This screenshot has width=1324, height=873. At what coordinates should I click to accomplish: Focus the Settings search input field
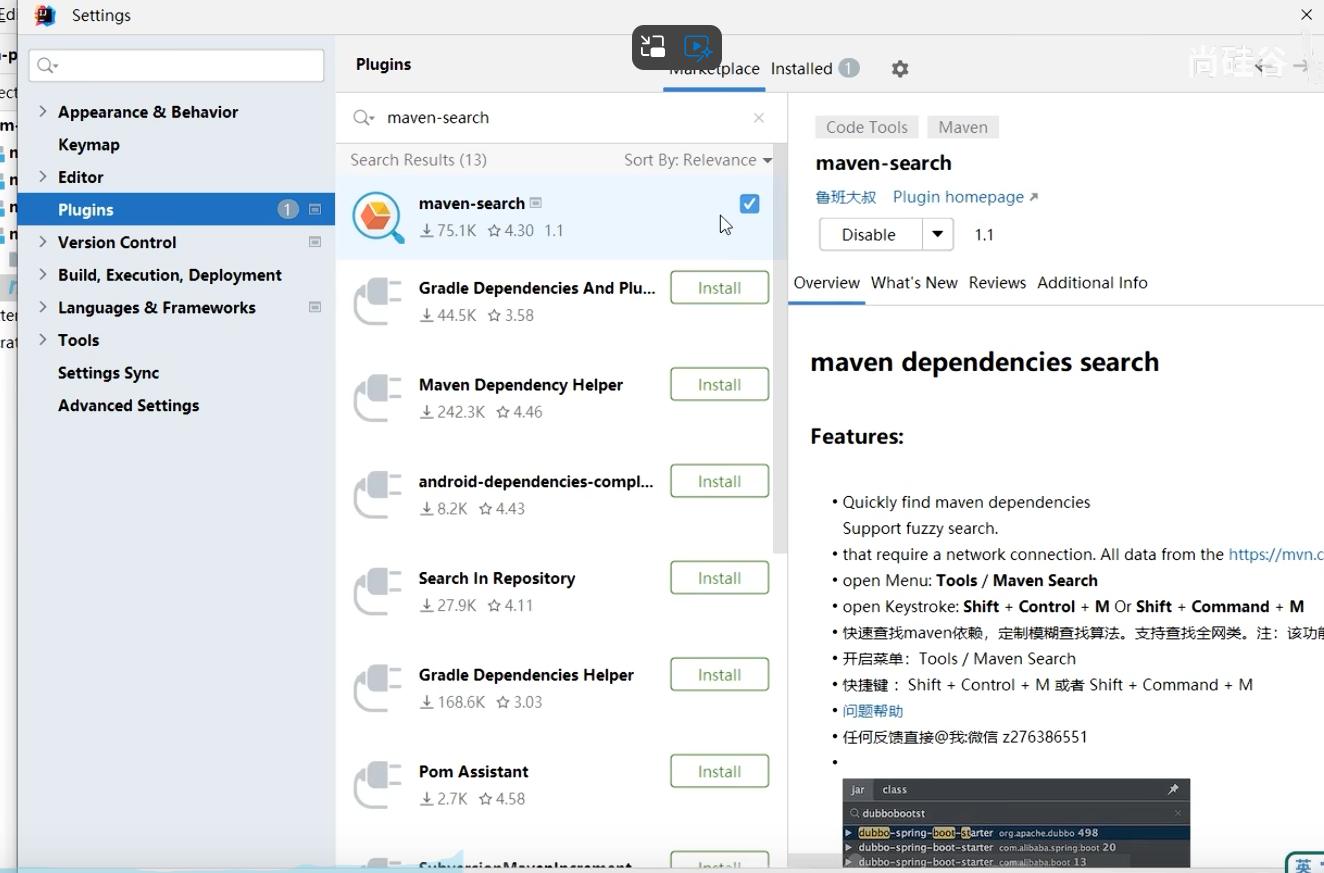177,66
